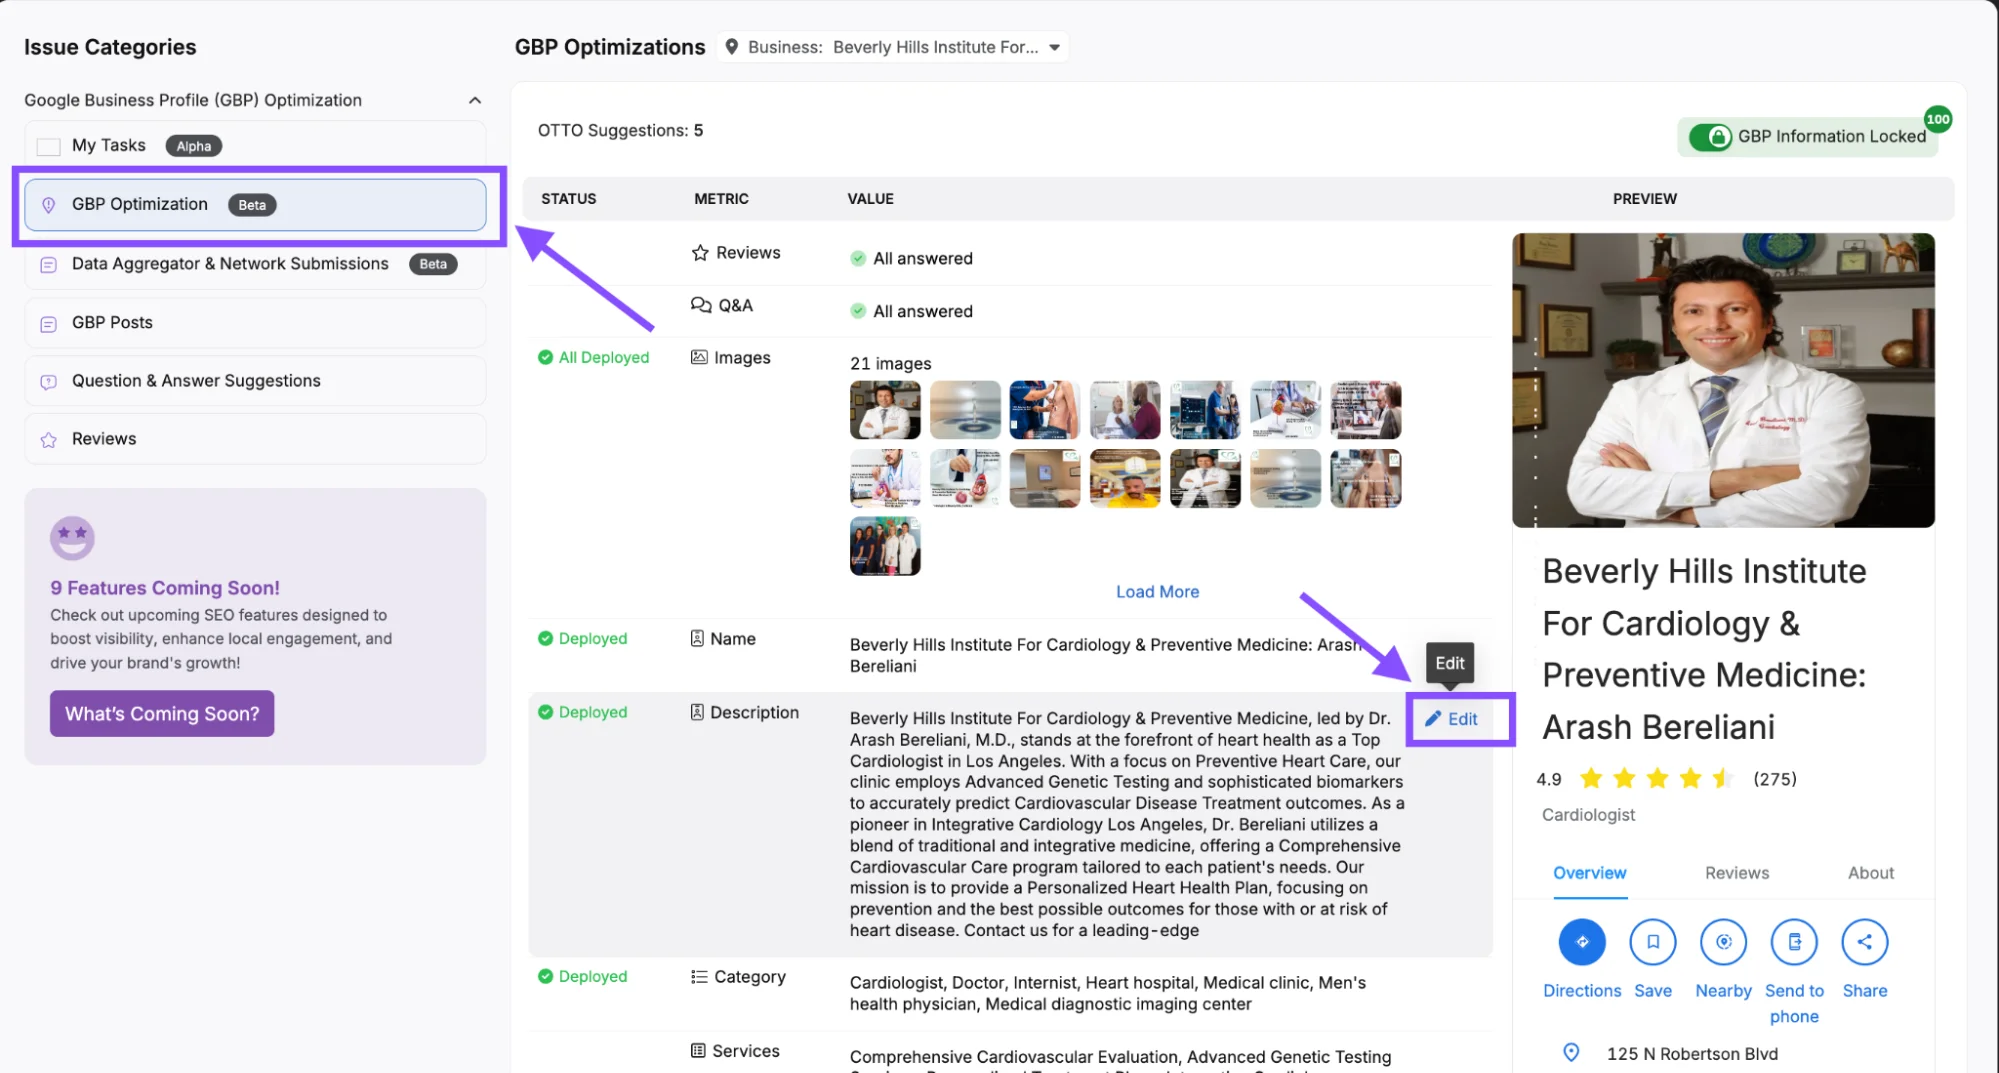
Task: Click What's Coming Soon? button
Action: point(162,713)
